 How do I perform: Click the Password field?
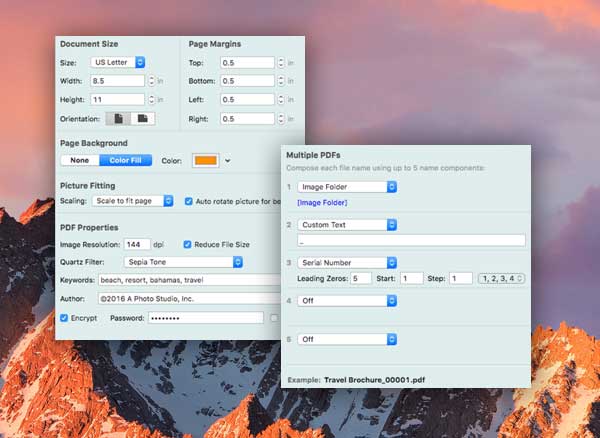pyautogui.click(x=206, y=318)
